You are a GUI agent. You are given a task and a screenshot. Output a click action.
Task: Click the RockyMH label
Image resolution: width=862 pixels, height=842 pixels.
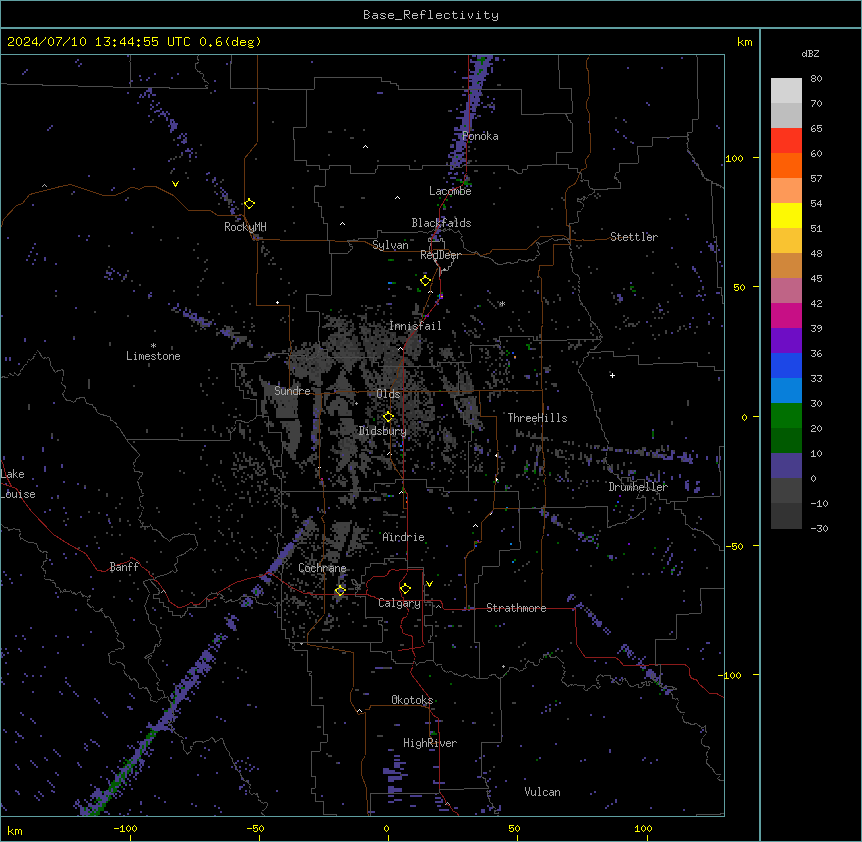[x=245, y=227]
